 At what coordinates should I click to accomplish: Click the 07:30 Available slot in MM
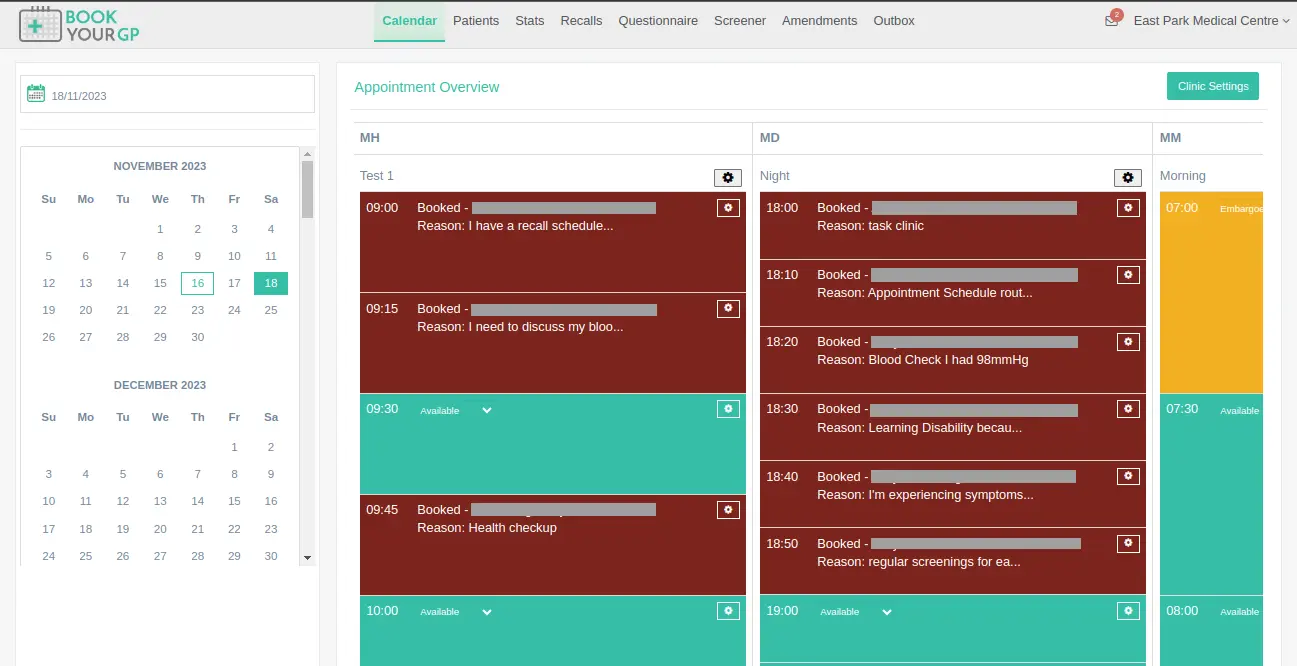click(x=1211, y=494)
